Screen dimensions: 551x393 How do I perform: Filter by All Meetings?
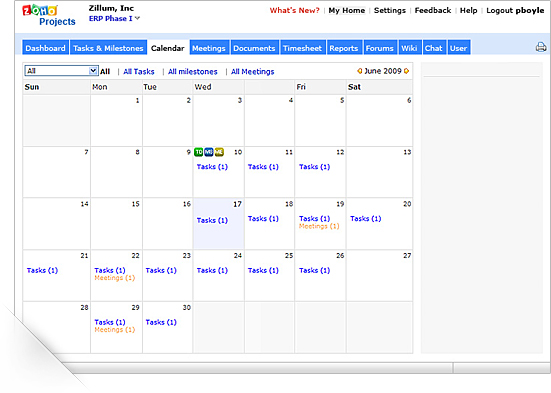point(253,71)
